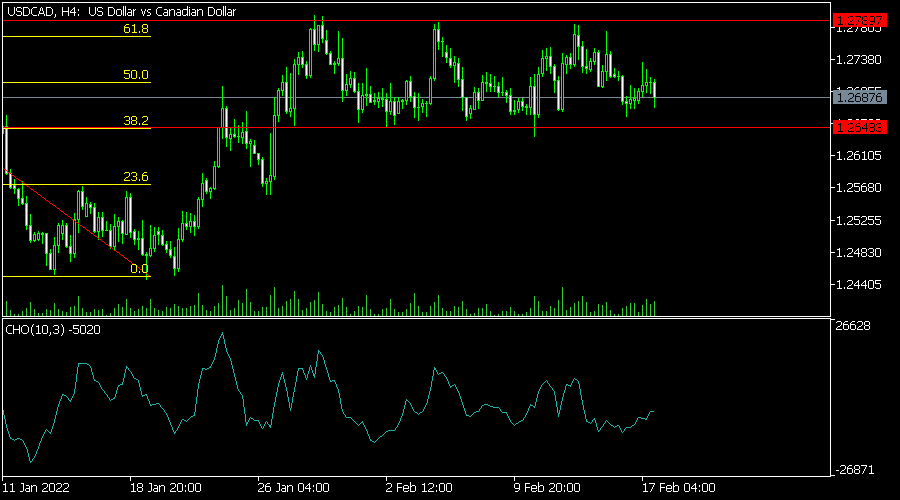Click the 18 Jan 20:00 time axis label
The height and width of the screenshot is (500, 900).
tap(166, 488)
